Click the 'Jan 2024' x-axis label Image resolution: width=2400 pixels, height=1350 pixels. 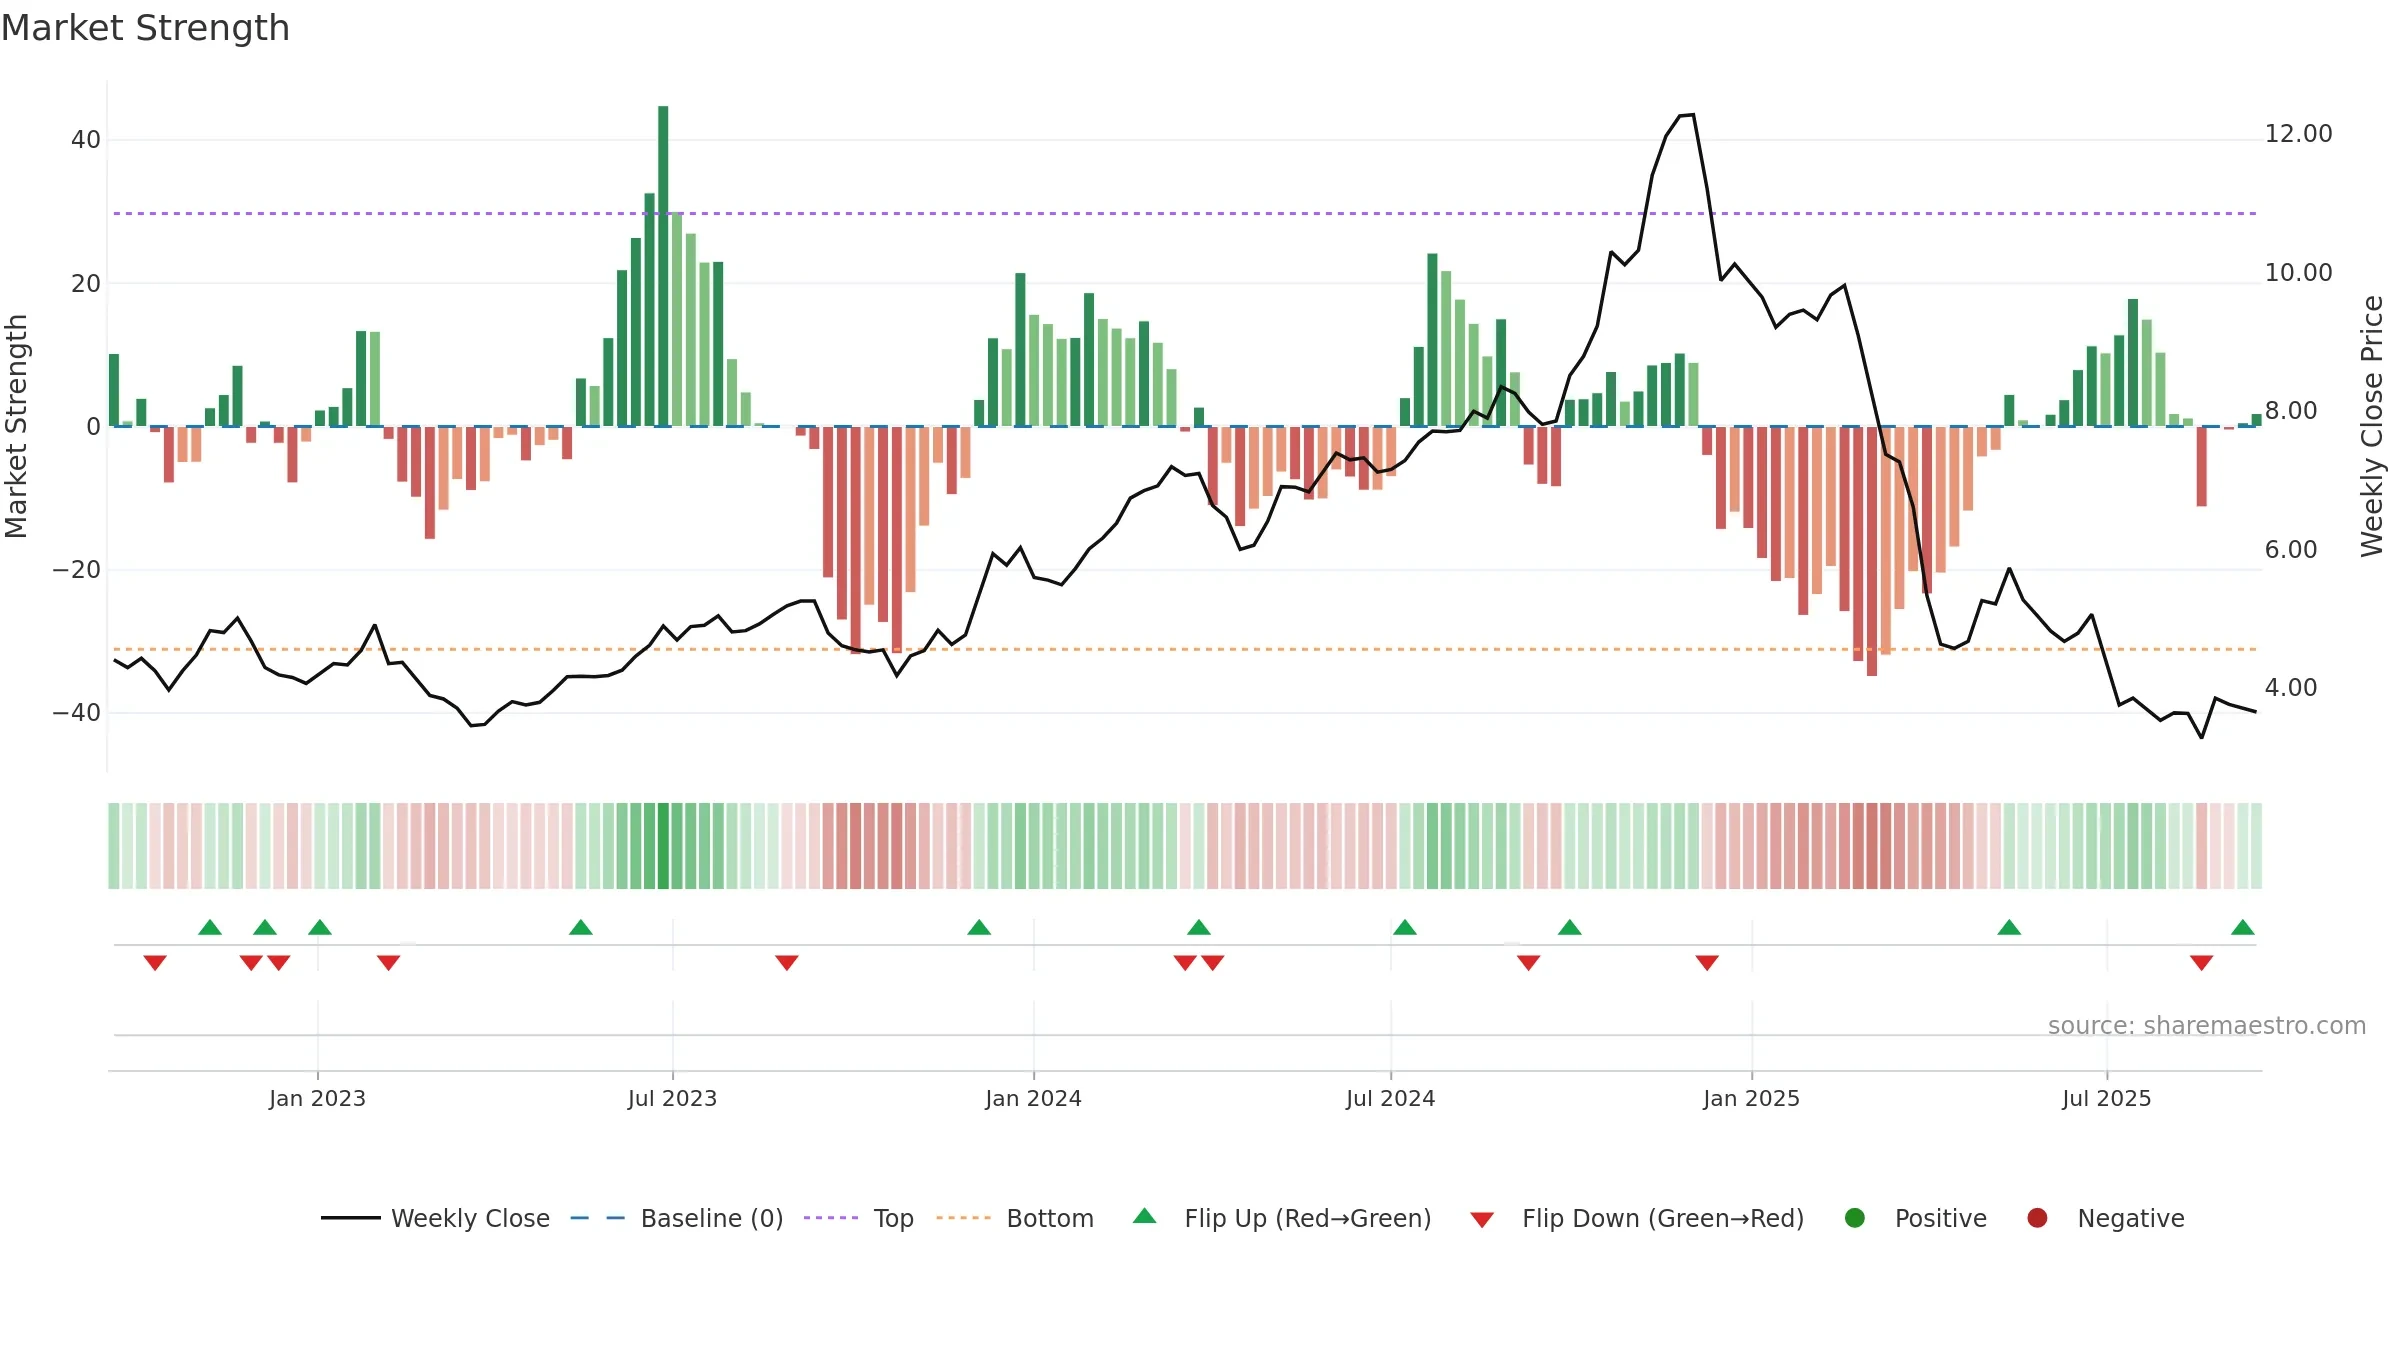coord(1033,1098)
